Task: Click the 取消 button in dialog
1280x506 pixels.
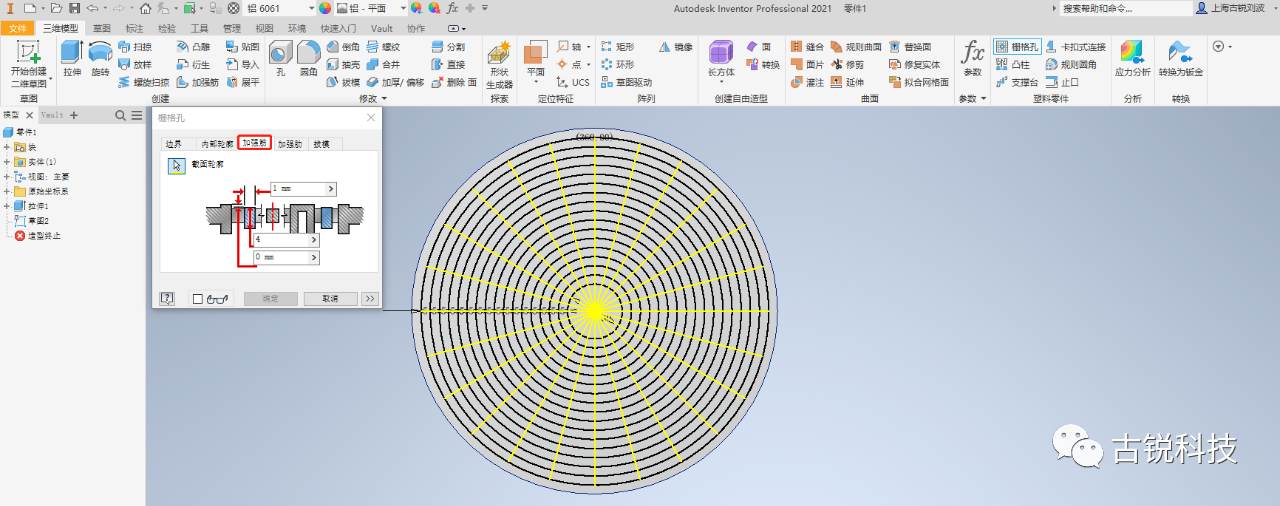Action: [x=329, y=299]
